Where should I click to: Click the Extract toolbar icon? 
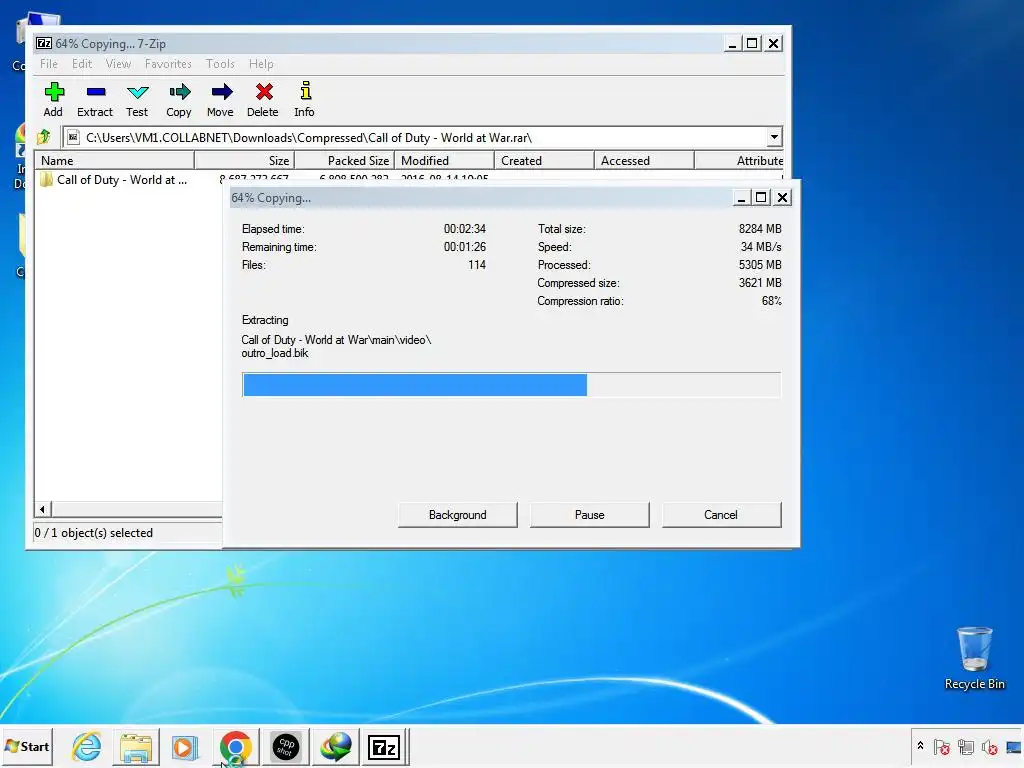[95, 99]
